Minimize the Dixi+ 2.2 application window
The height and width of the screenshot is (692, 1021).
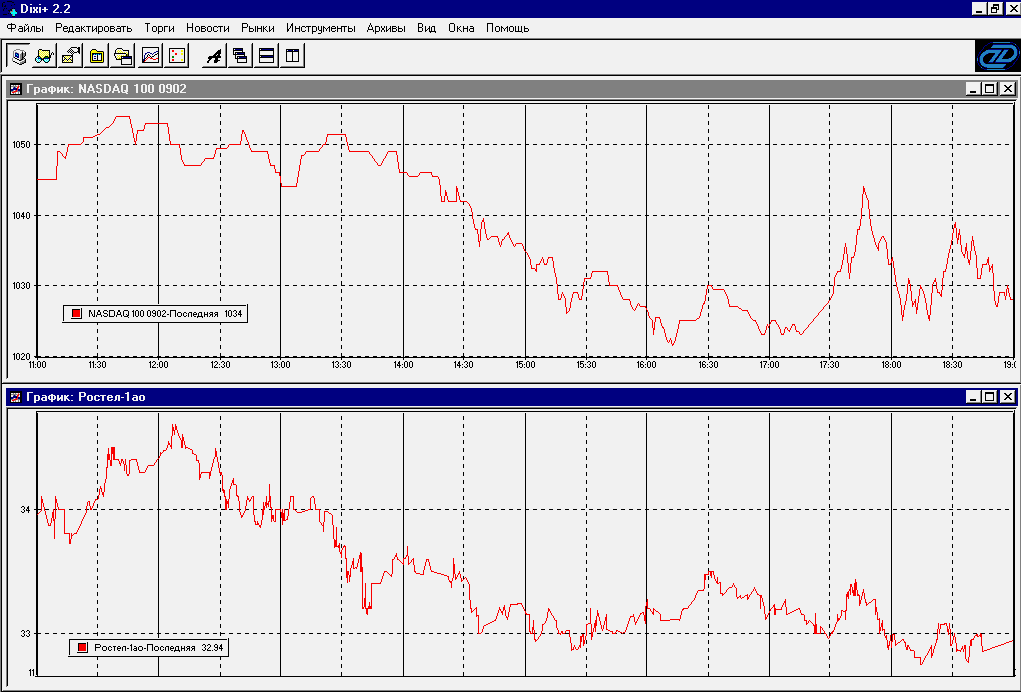[x=979, y=8]
